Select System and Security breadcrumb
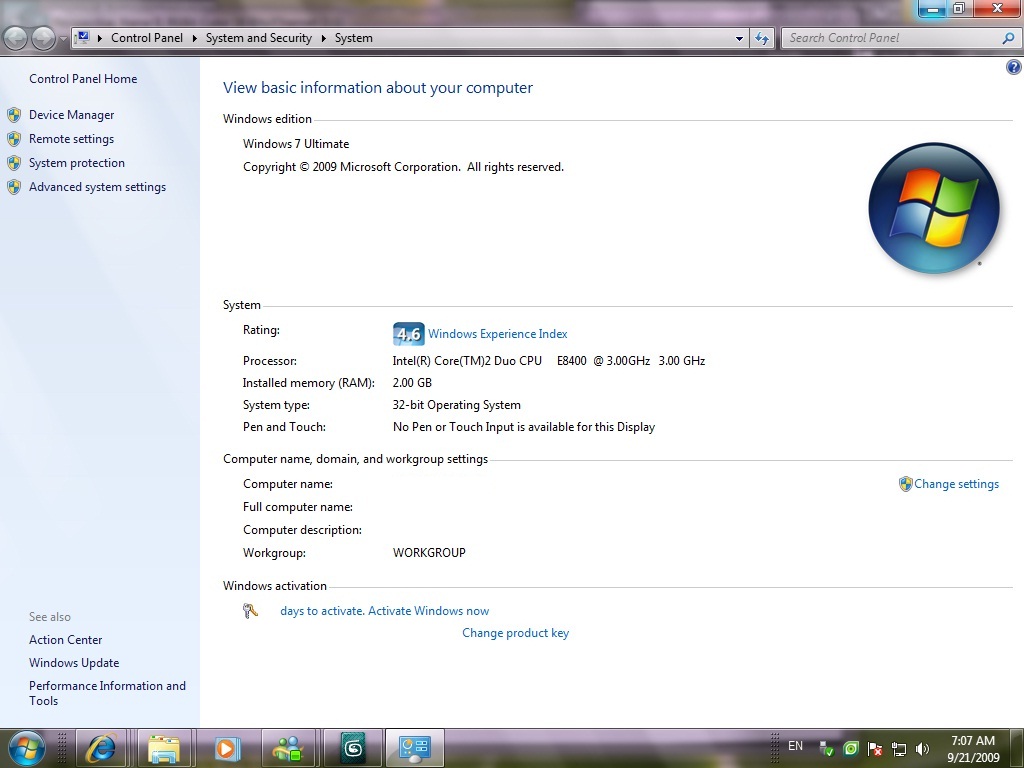The height and width of the screenshot is (768, 1024). [x=259, y=38]
